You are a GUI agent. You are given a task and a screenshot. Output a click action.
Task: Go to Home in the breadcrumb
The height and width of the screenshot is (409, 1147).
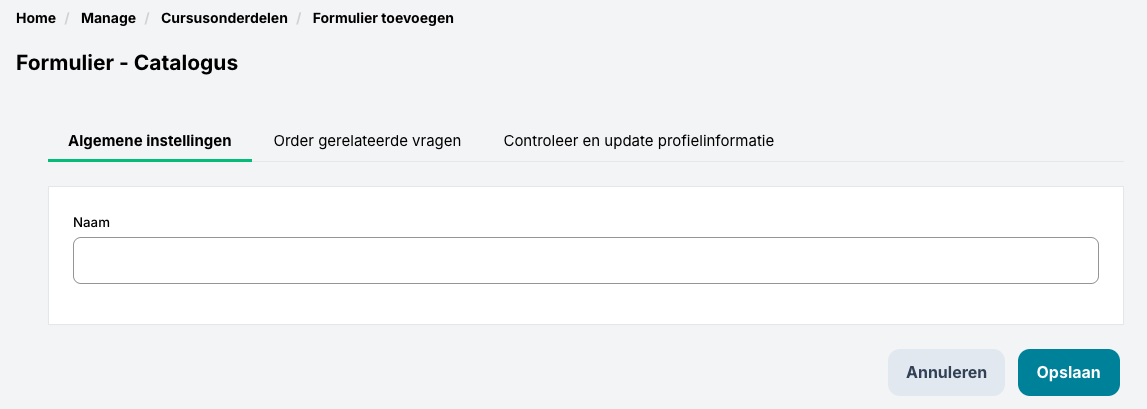pyautogui.click(x=36, y=18)
